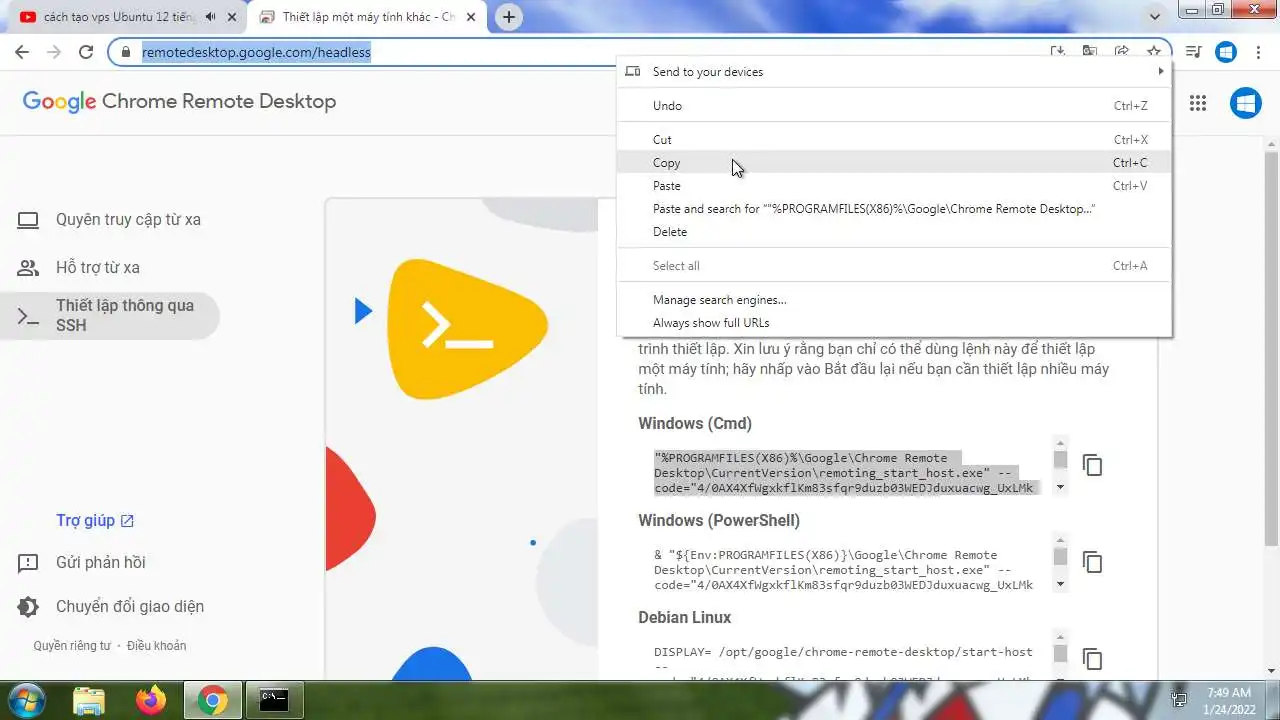This screenshot has width=1280, height=720.
Task: Select Thiết lập thông qua SSH
Action: click(110, 316)
